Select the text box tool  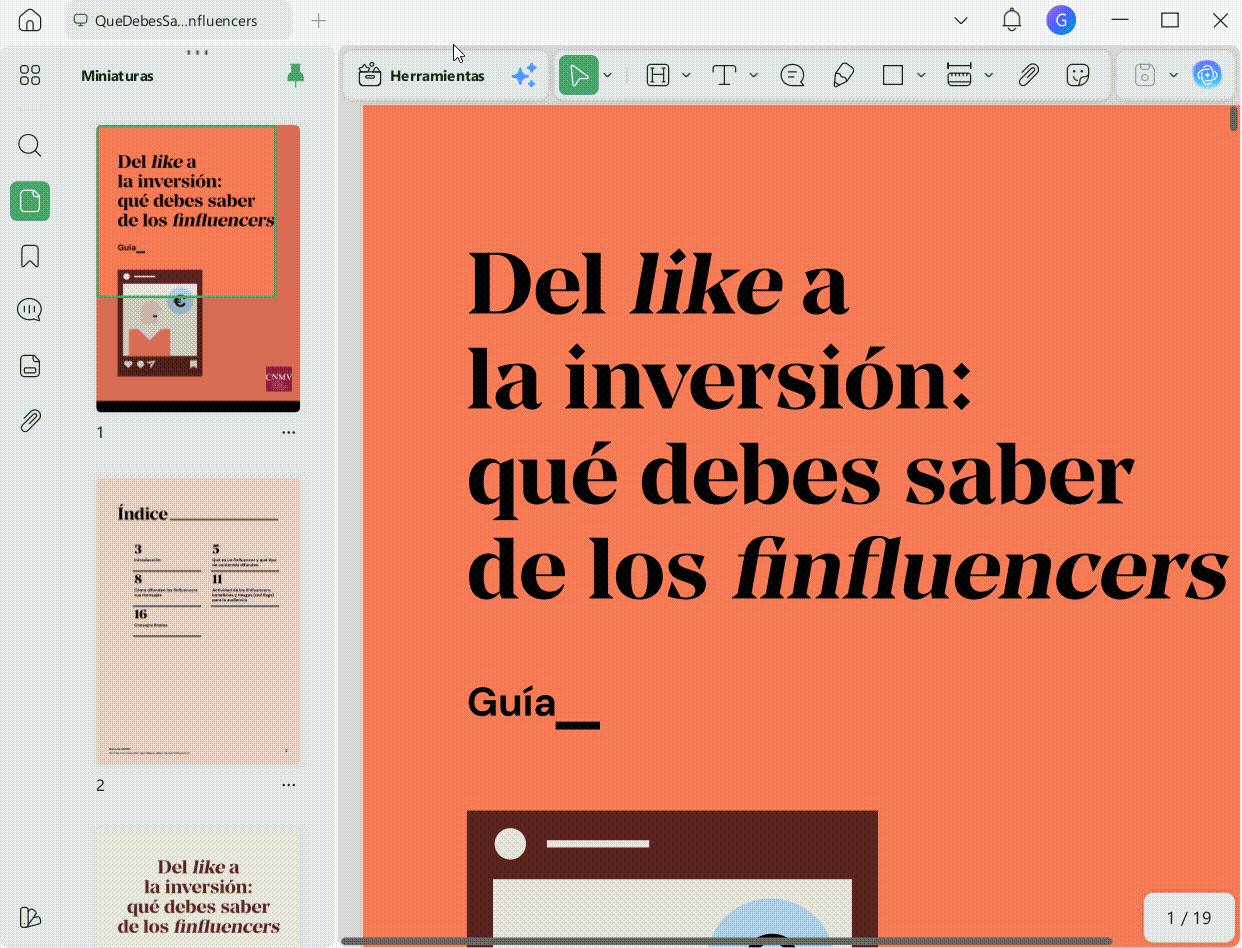[724, 75]
